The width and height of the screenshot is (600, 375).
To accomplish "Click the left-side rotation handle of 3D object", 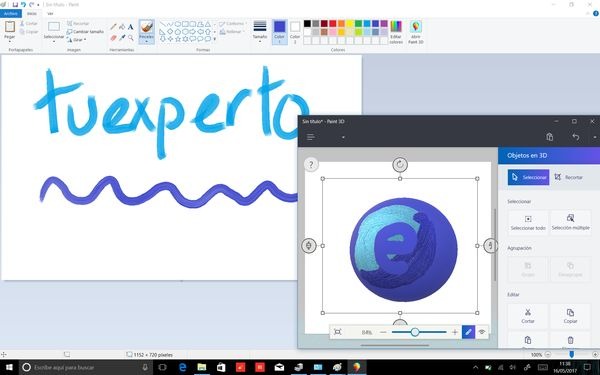I will (x=309, y=246).
